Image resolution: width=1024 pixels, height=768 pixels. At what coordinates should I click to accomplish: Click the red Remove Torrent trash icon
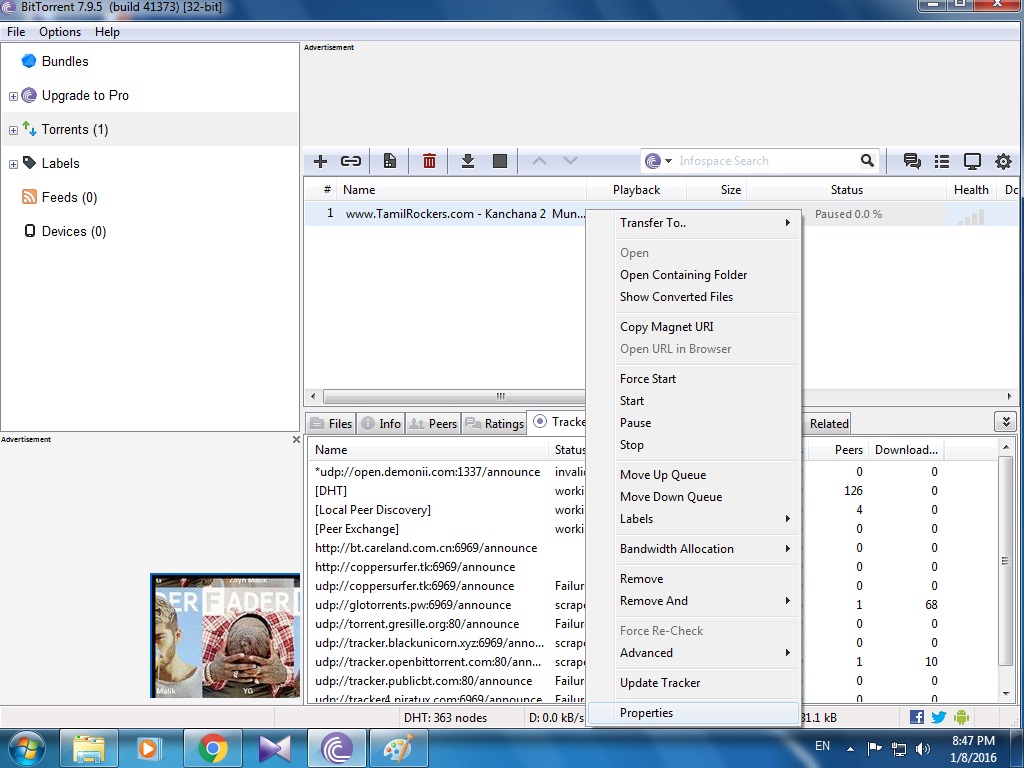[429, 161]
